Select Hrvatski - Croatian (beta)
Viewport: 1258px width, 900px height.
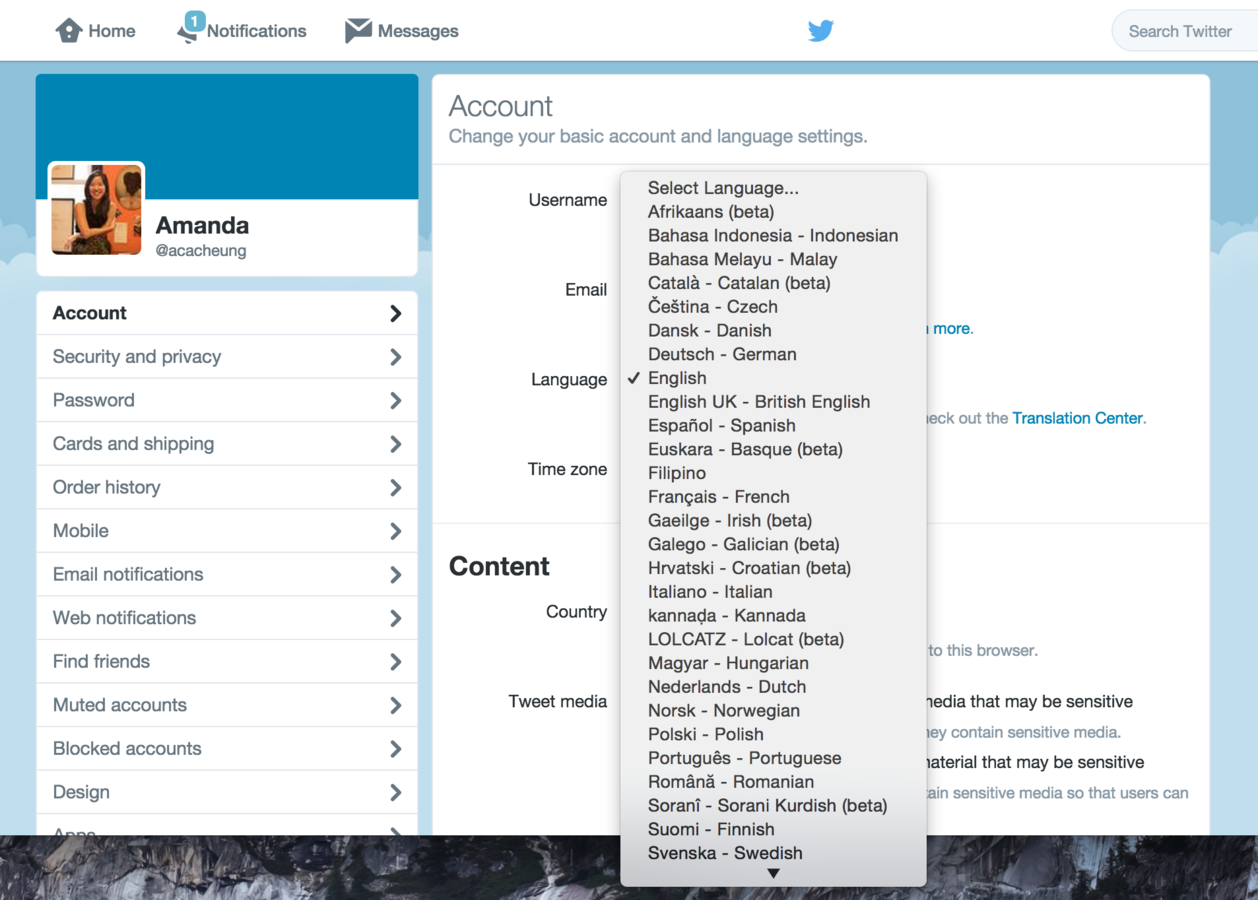pos(773,568)
